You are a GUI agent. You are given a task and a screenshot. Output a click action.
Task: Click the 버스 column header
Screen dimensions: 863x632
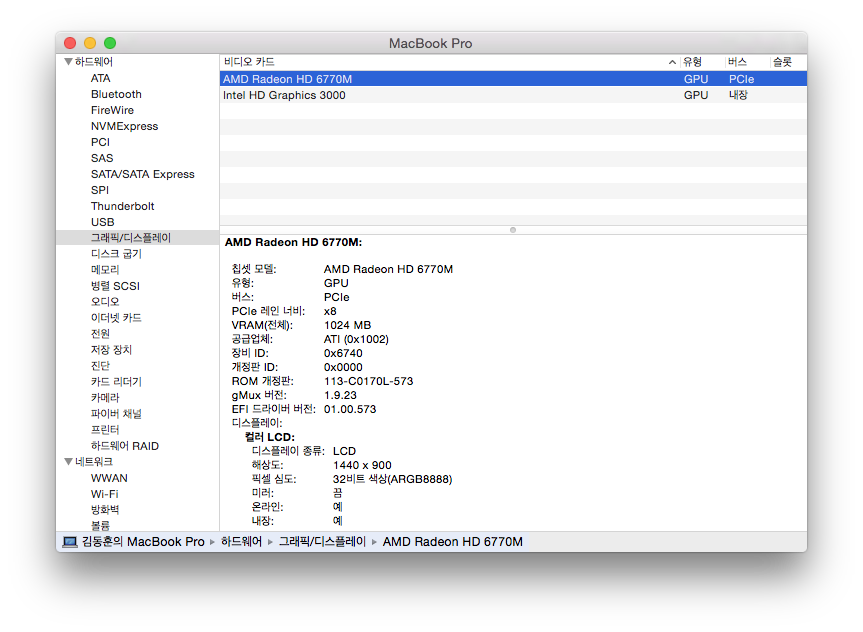pyautogui.click(x=737, y=62)
